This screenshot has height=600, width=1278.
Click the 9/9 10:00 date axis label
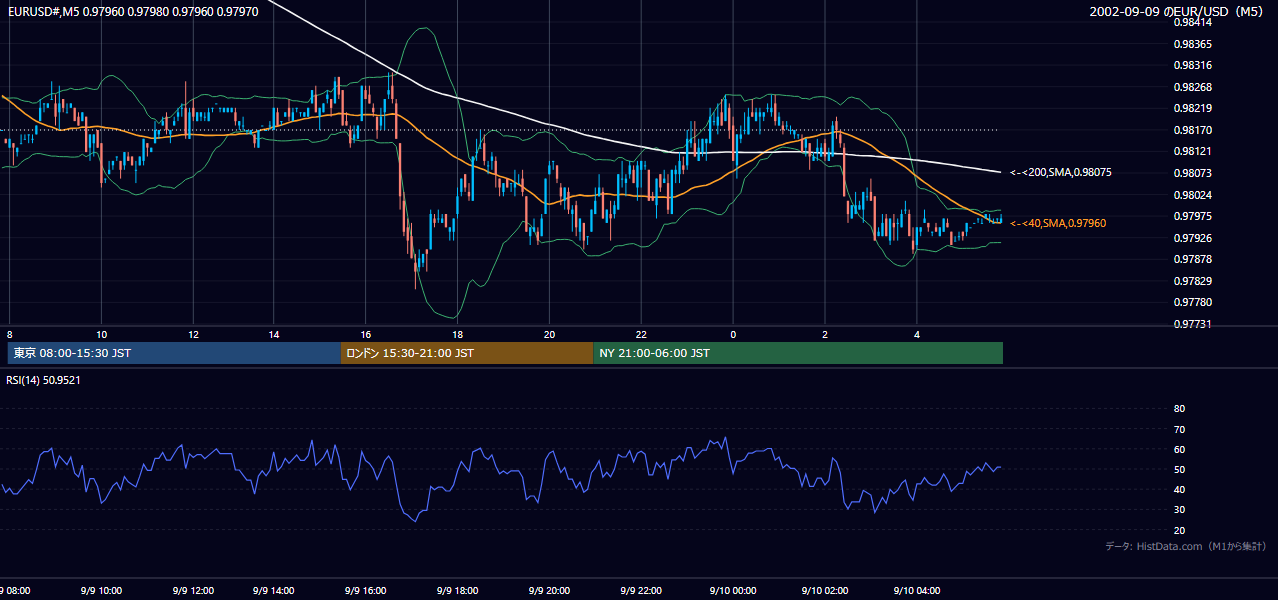(x=101, y=591)
